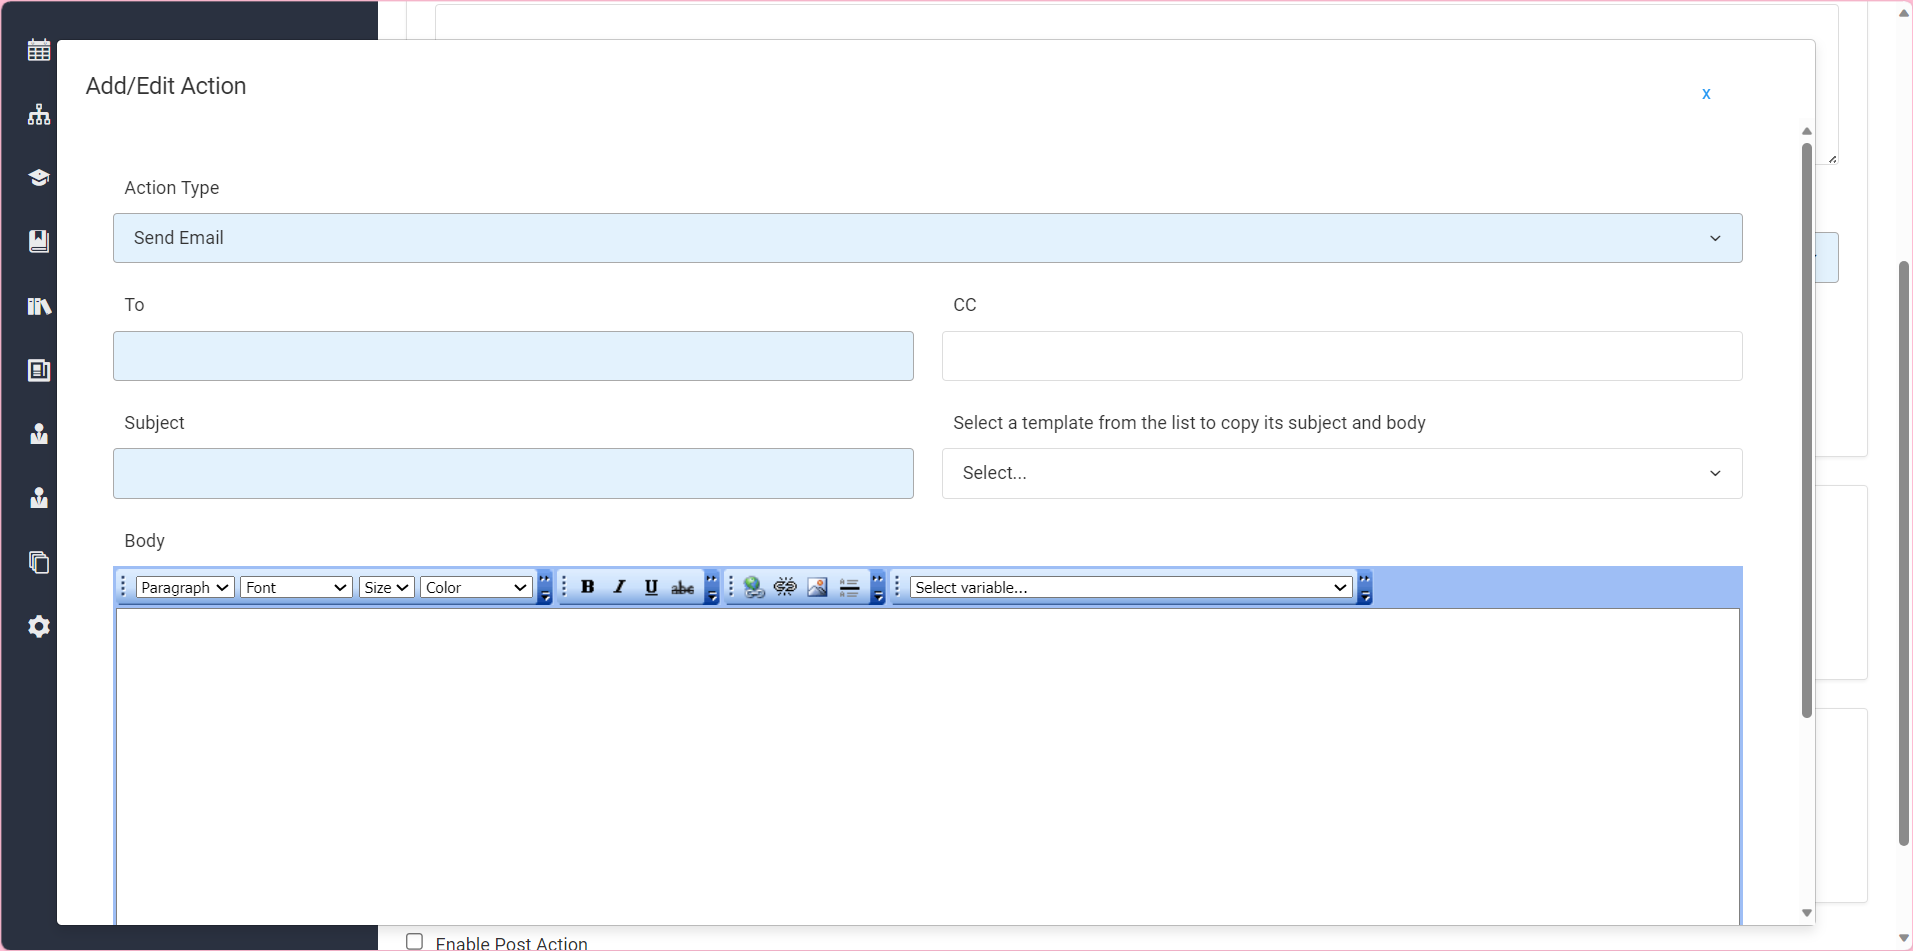Insert a hyperlink using the globe link icon
The width and height of the screenshot is (1913, 951).
(754, 587)
